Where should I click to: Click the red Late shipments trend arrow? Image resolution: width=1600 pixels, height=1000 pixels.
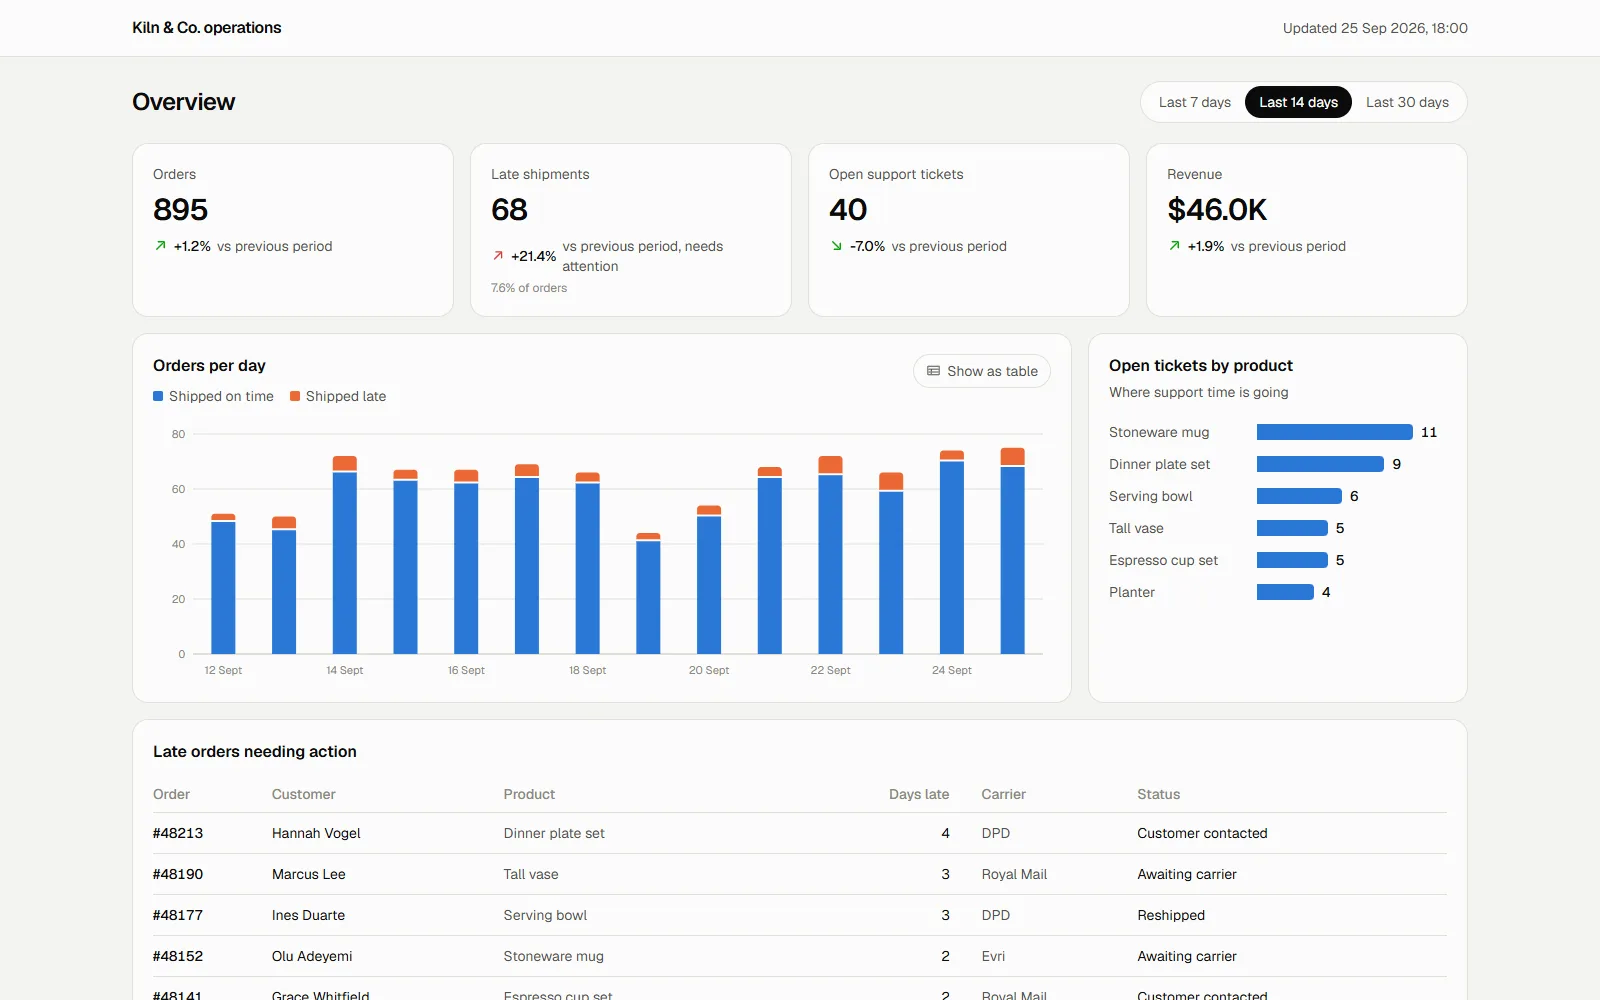(x=498, y=256)
